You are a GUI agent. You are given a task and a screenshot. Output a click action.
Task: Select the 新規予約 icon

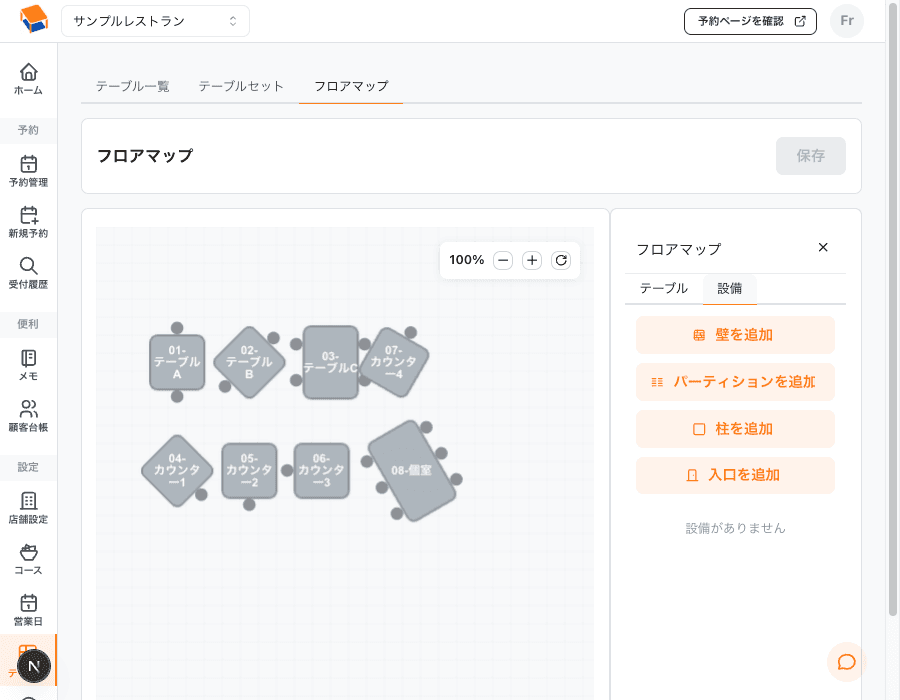(28, 220)
